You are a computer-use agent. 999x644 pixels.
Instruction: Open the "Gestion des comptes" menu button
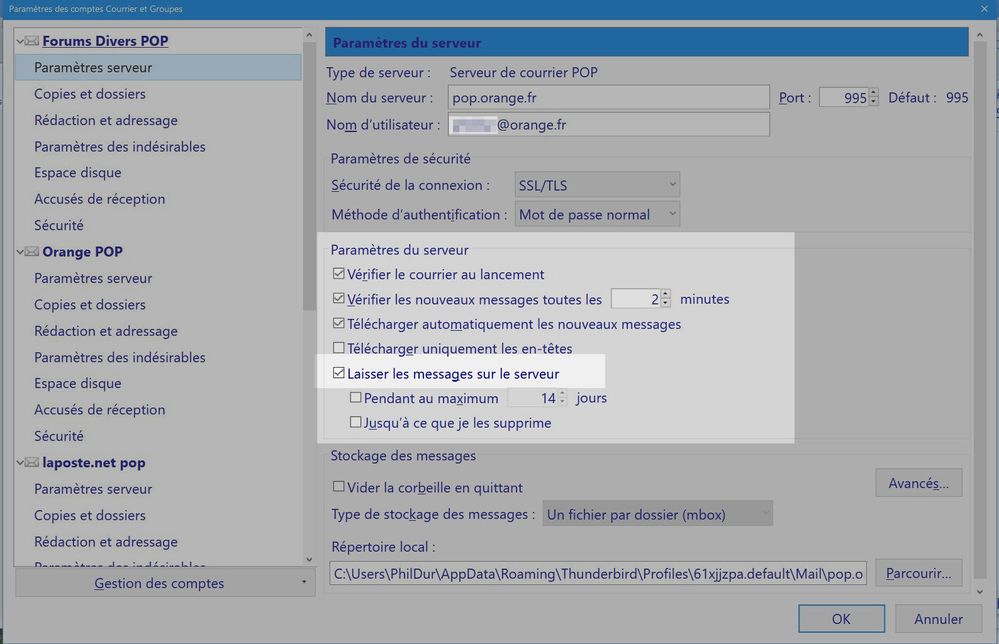pos(160,583)
